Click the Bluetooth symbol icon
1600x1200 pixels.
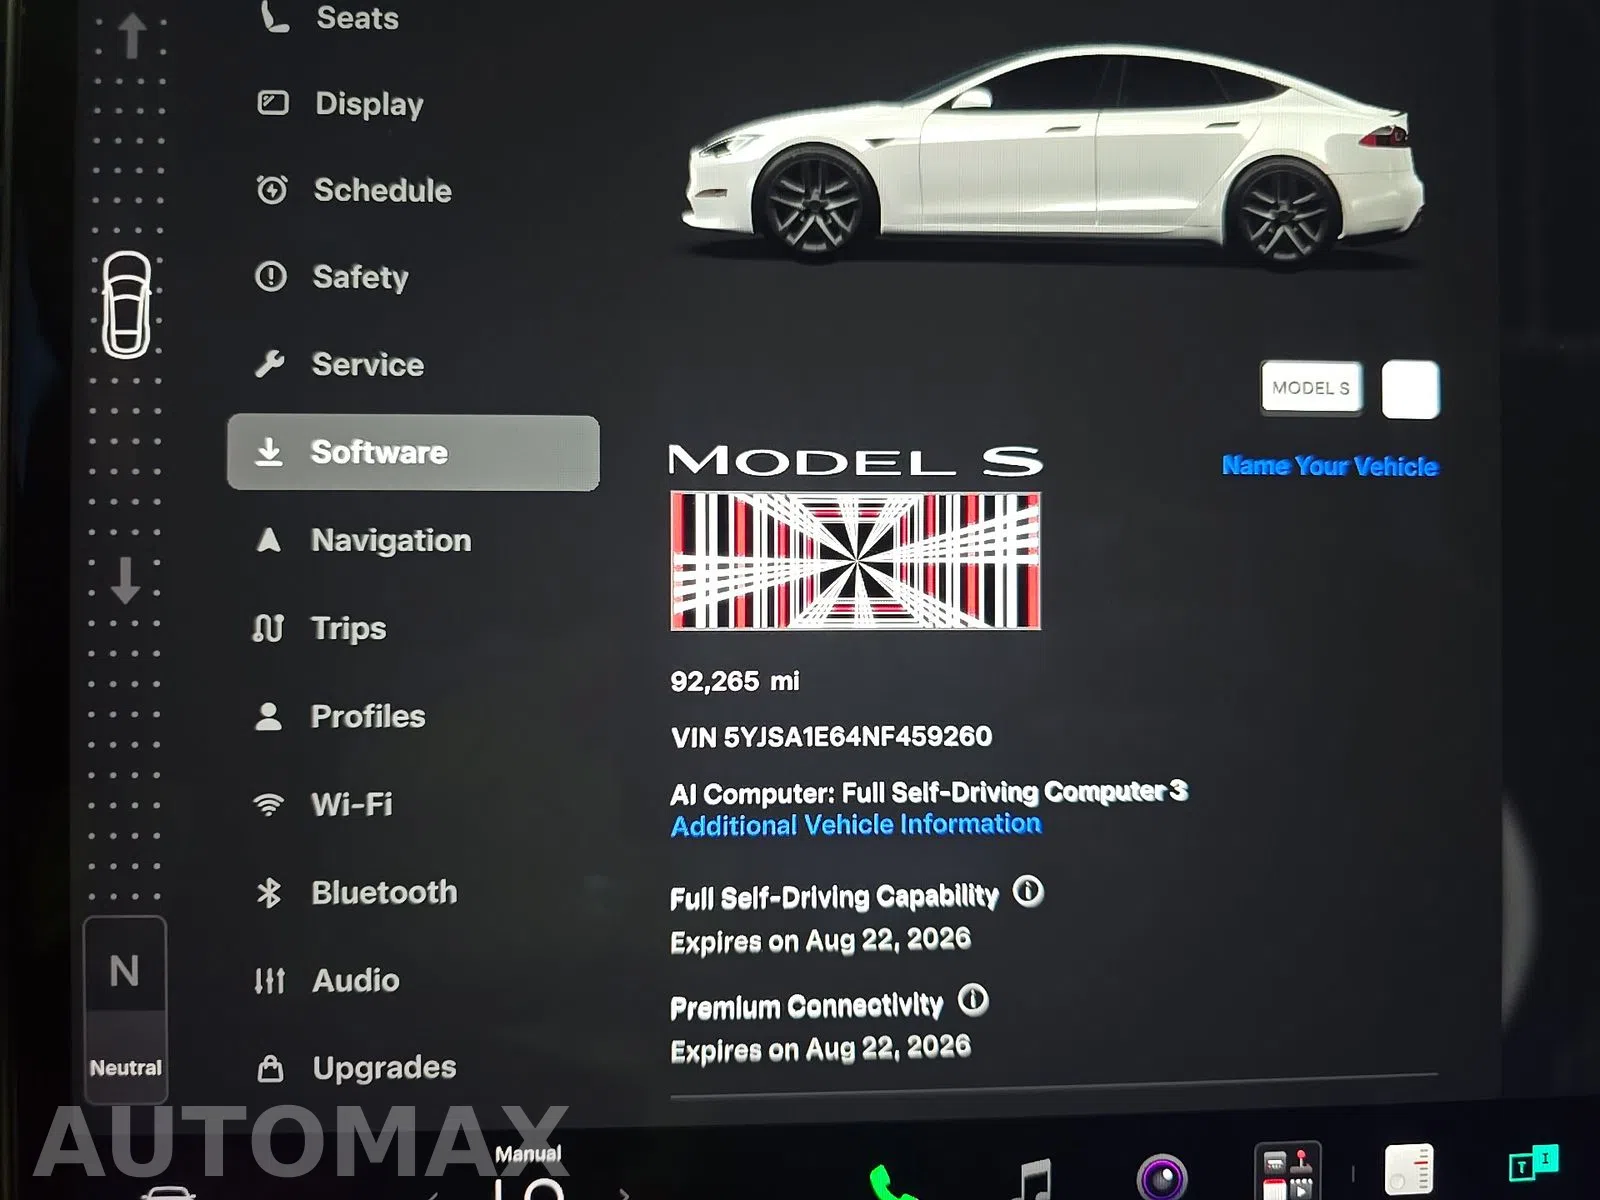pos(268,892)
